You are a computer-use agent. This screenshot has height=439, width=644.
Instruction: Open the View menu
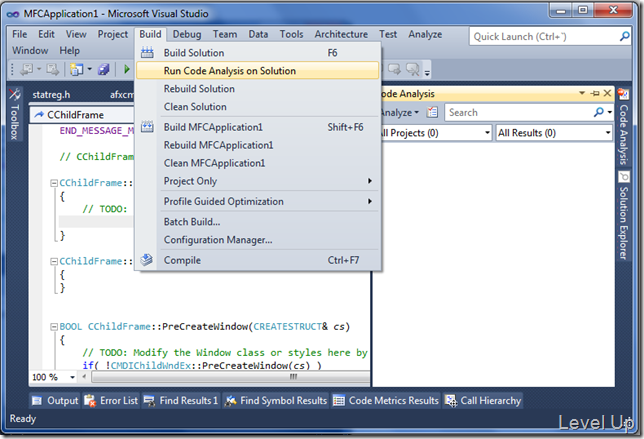tap(76, 34)
